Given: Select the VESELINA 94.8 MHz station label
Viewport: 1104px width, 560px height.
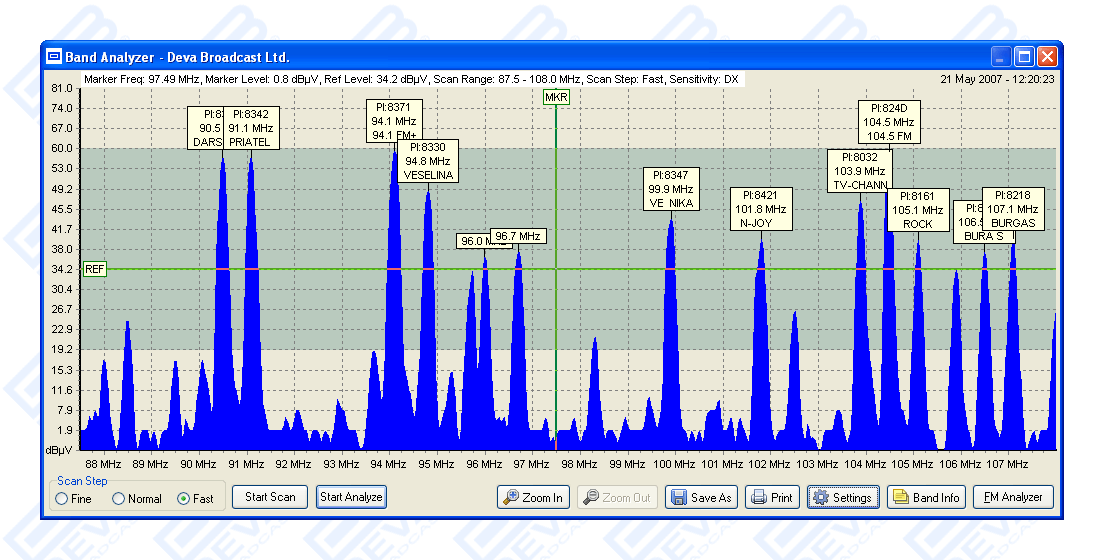Looking at the screenshot, I should pos(428,161).
